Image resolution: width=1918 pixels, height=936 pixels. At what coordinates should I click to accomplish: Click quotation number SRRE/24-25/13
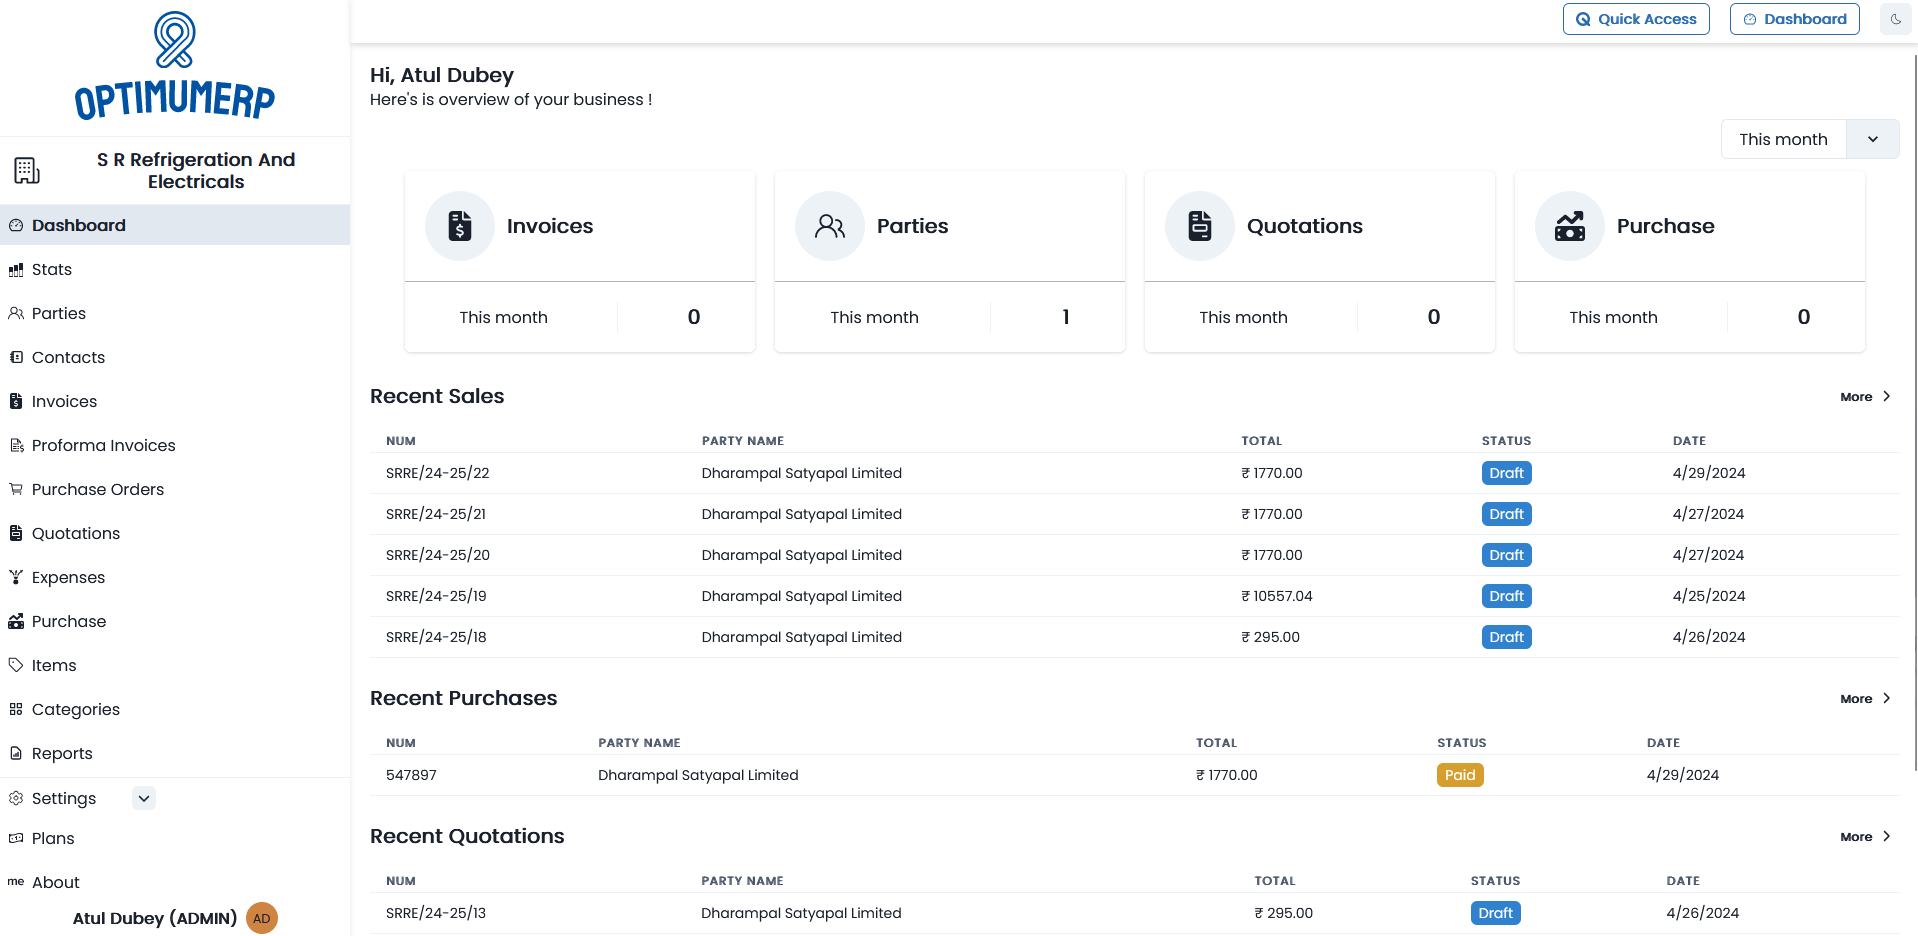point(436,913)
